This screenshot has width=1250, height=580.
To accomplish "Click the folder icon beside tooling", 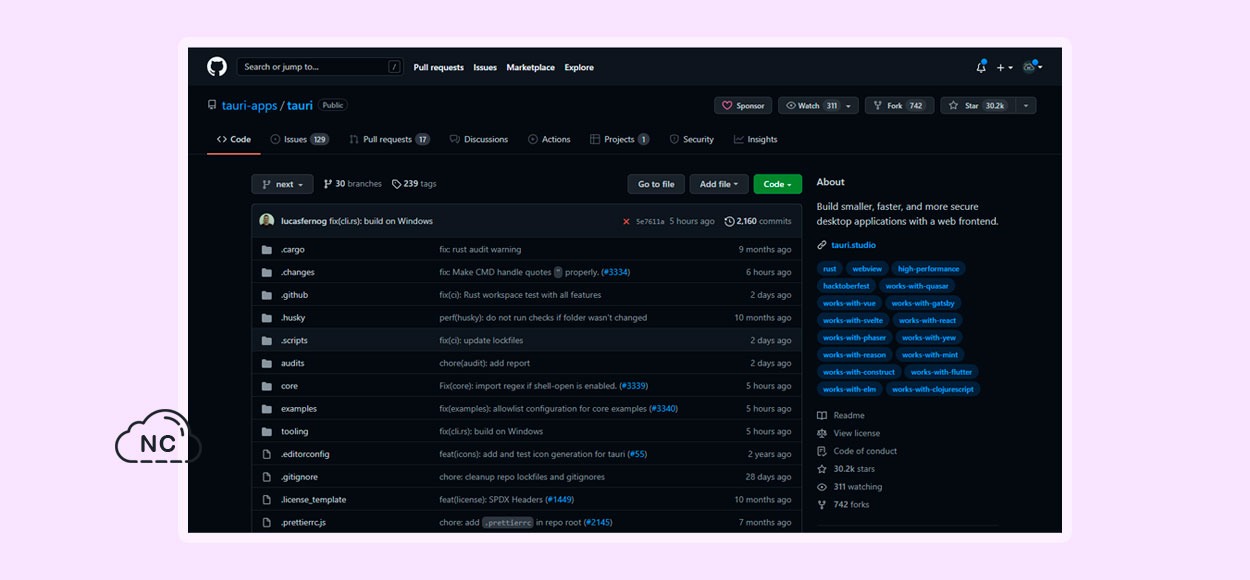I will pyautogui.click(x=267, y=432).
